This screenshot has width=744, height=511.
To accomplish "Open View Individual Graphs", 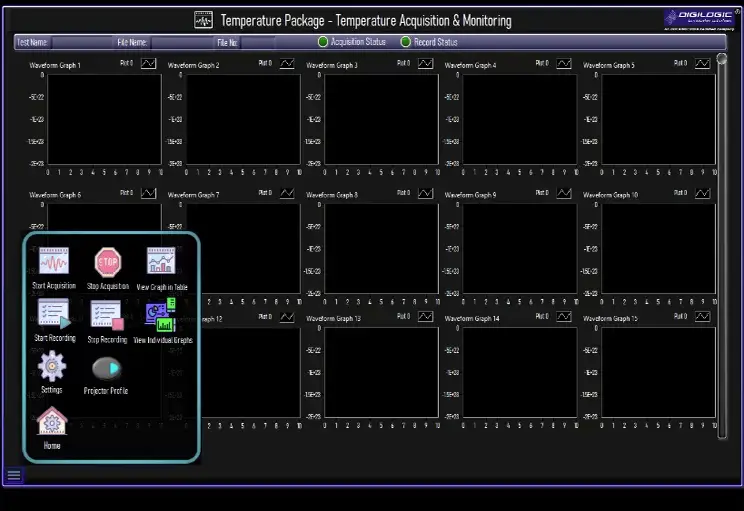I will click(x=160, y=314).
